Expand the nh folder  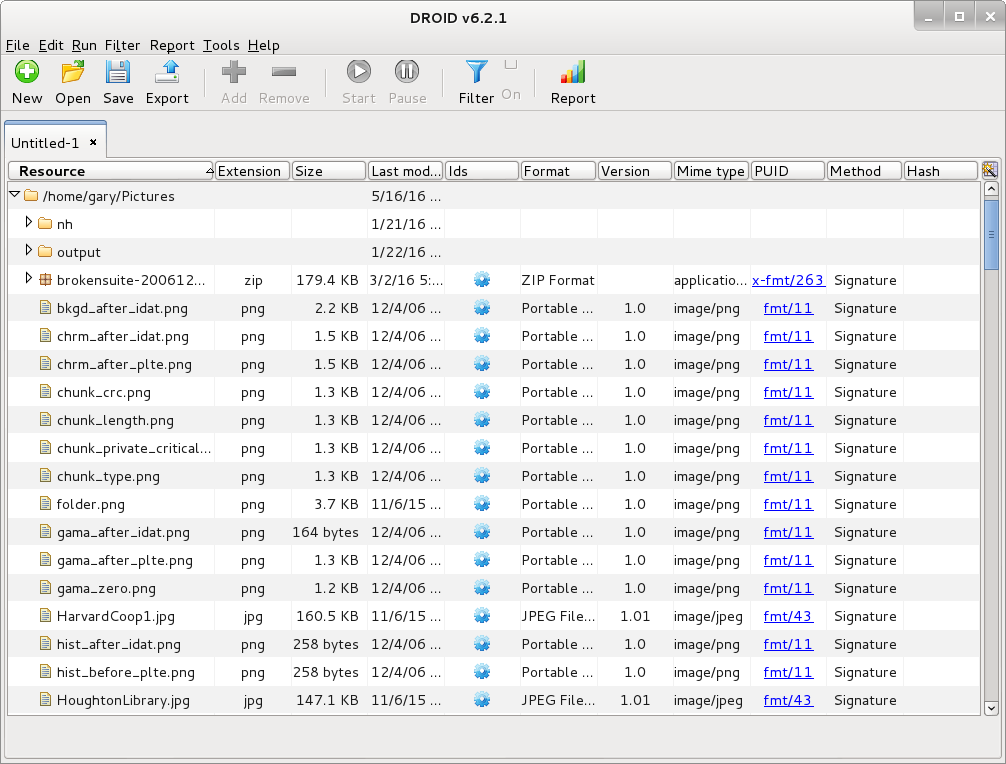29,223
